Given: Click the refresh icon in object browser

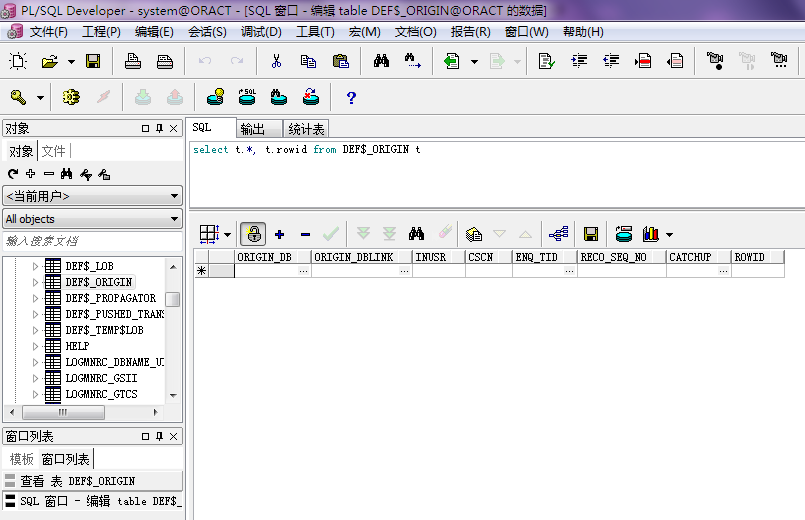Looking at the screenshot, I should pos(13,174).
